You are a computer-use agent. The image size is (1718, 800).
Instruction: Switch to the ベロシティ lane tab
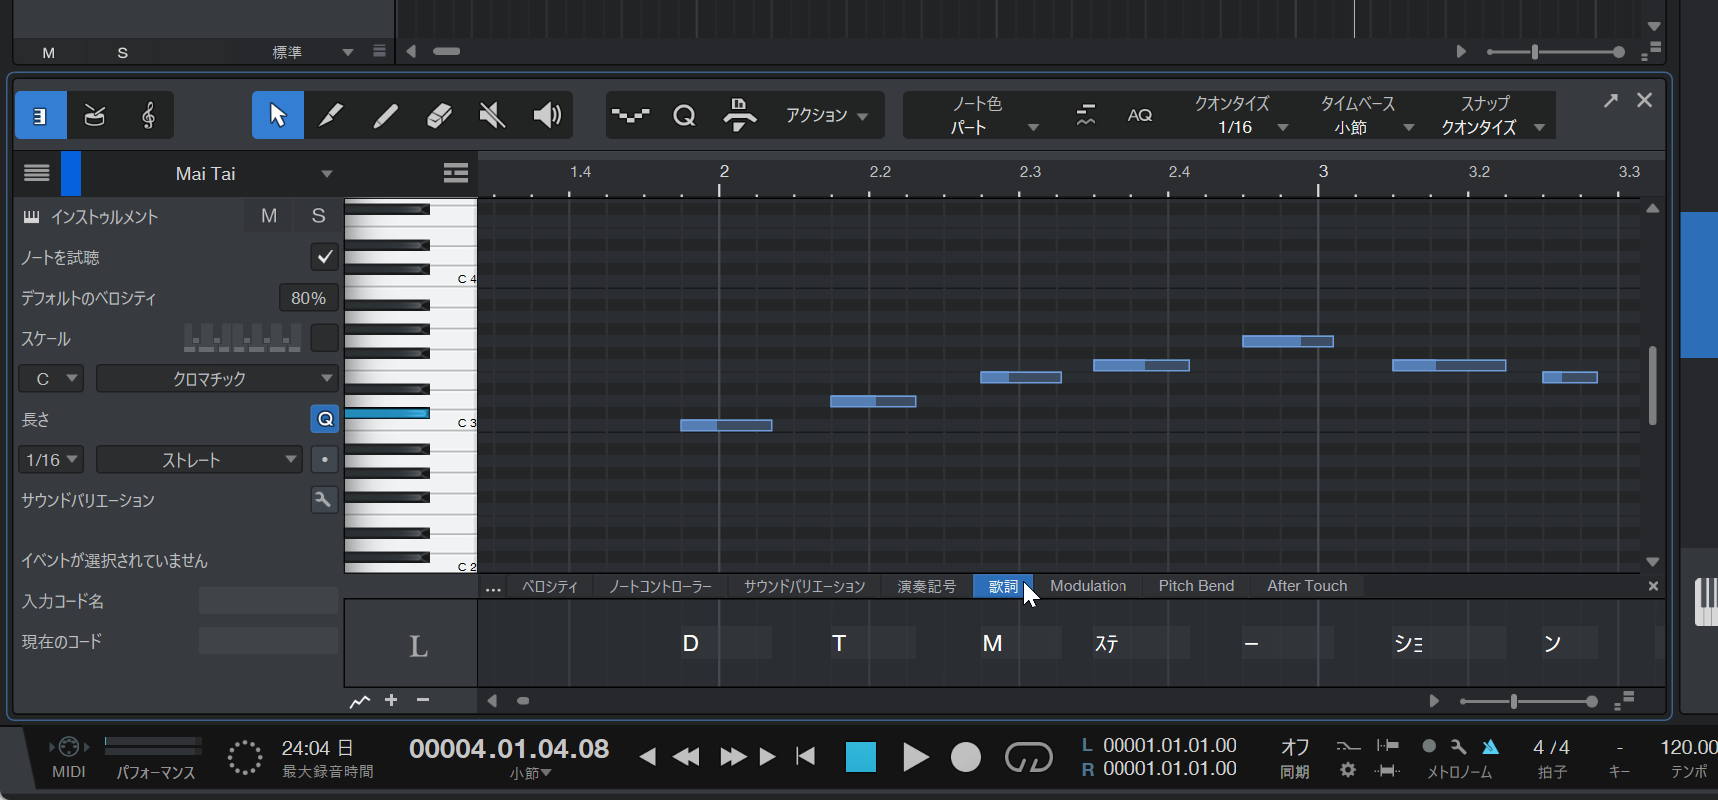[550, 586]
